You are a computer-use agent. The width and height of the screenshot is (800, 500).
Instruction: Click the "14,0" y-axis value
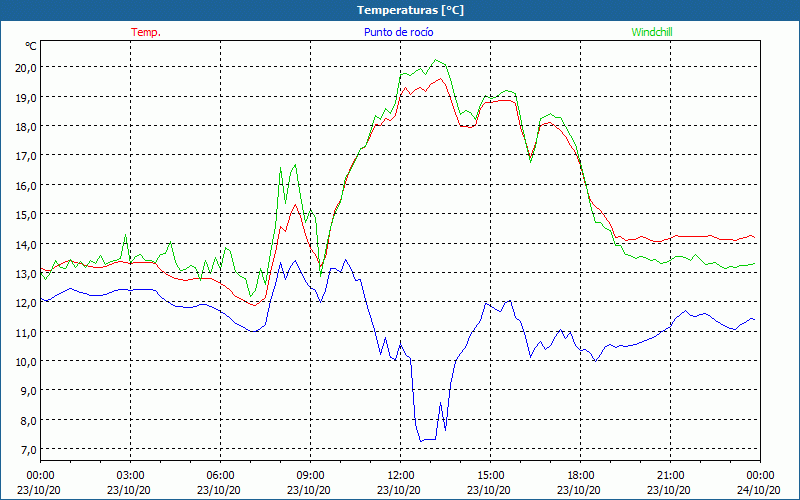point(26,244)
